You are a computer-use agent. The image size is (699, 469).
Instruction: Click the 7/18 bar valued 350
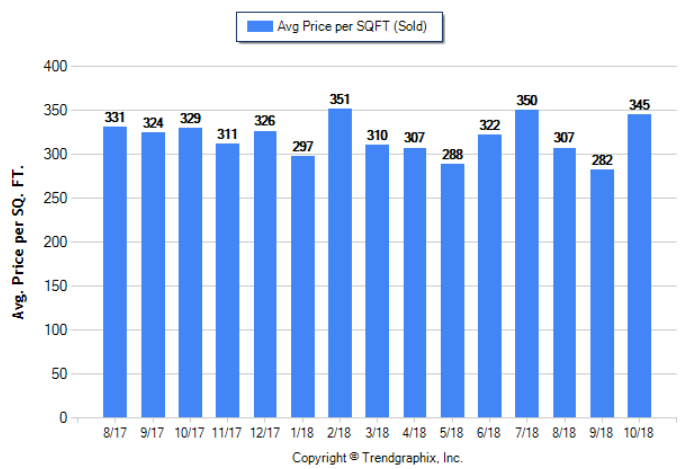pos(527,264)
